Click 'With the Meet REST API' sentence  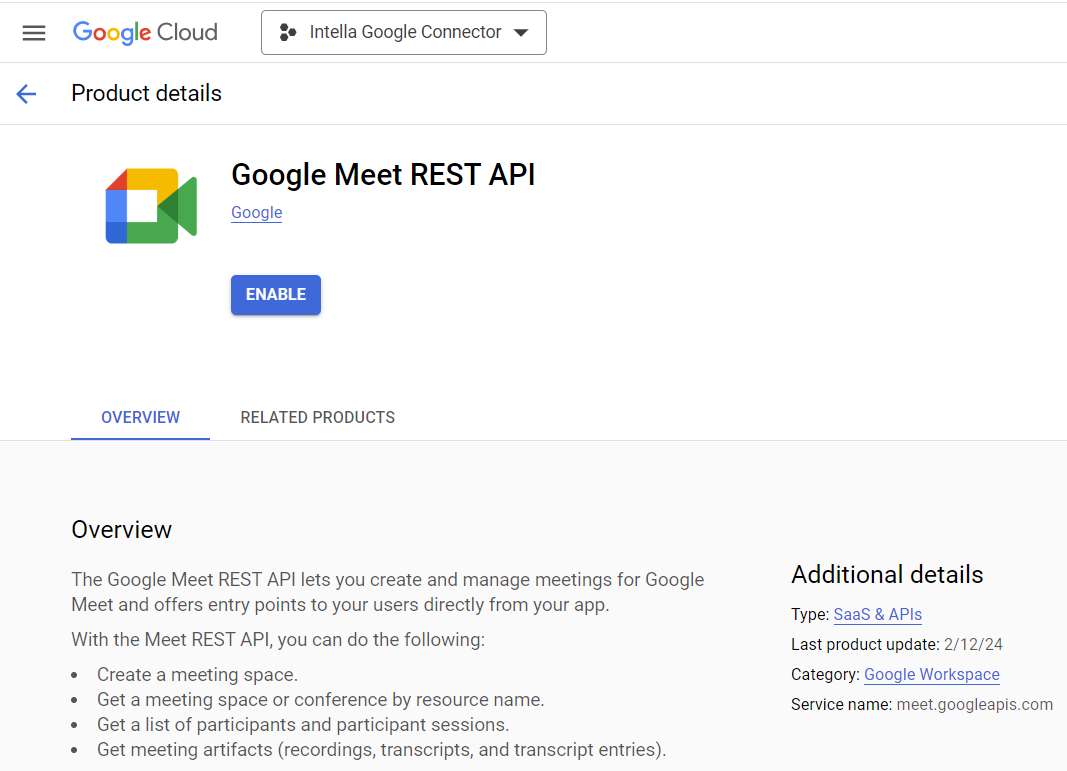(x=278, y=640)
